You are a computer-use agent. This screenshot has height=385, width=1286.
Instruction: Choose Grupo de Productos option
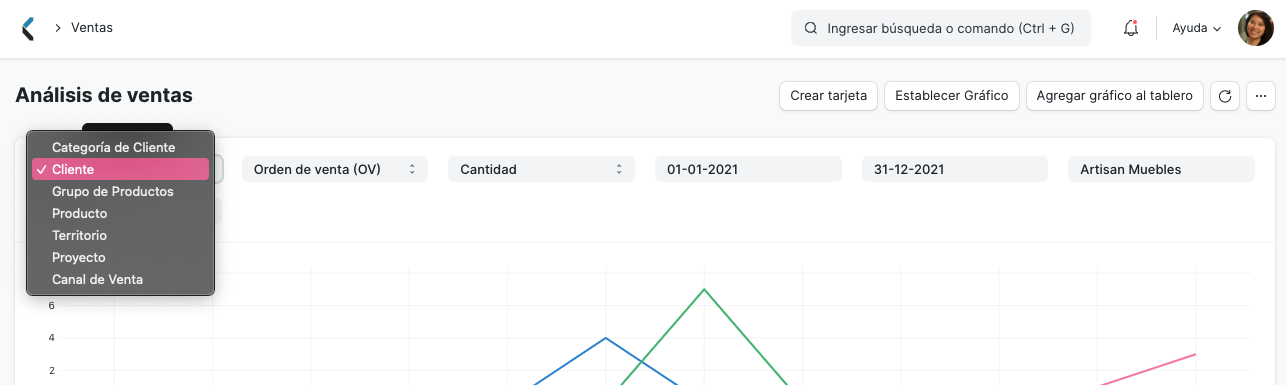(x=120, y=191)
